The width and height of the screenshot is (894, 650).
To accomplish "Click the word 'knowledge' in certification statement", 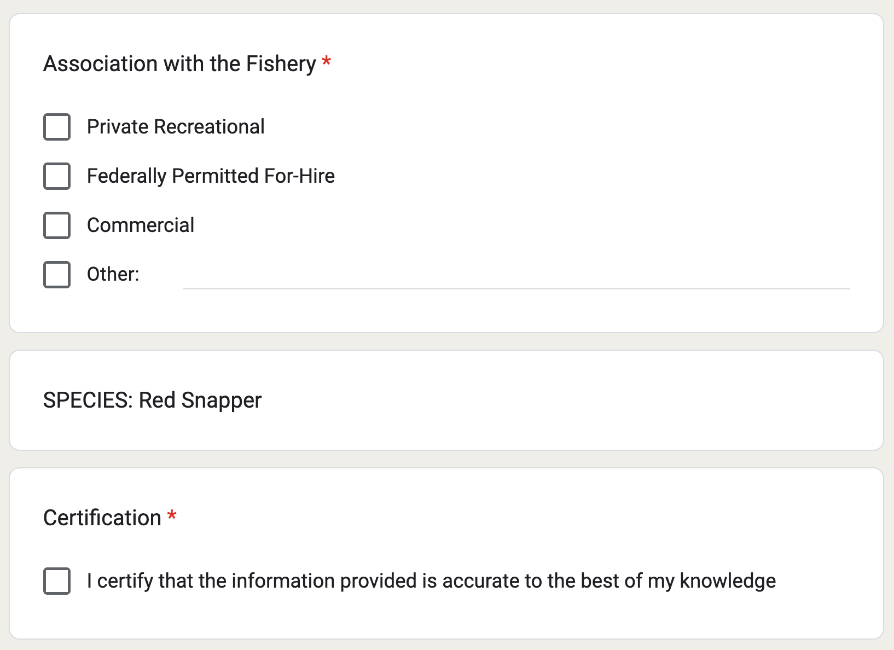I will [727, 581].
